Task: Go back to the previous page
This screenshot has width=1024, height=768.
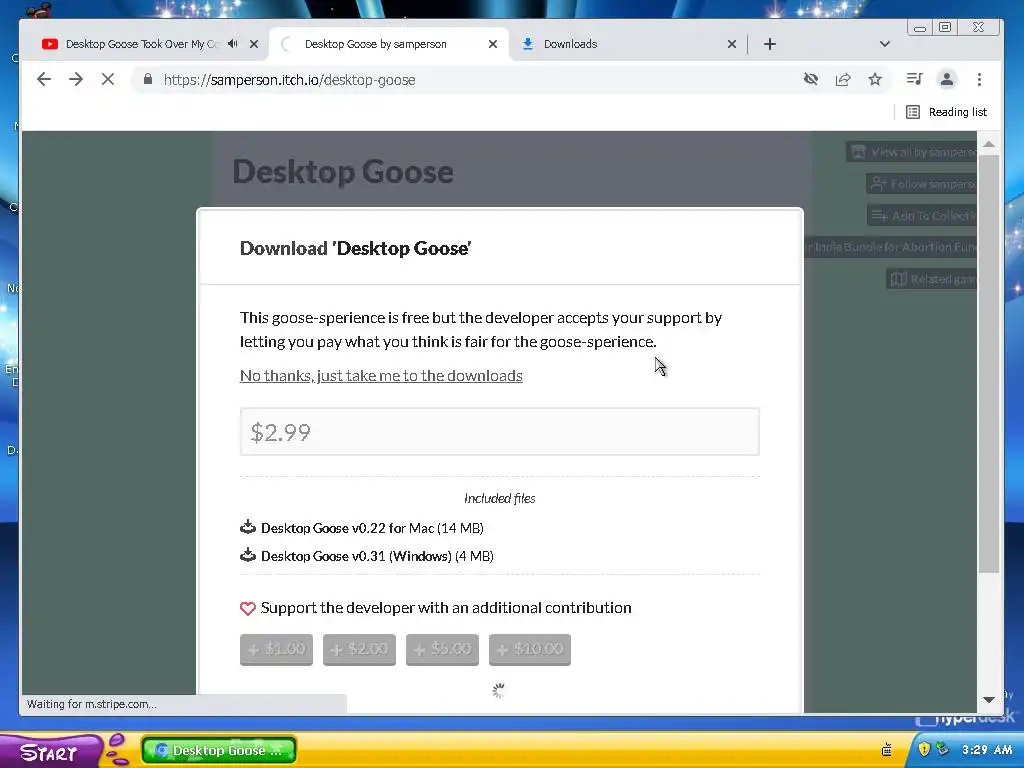Action: tap(44, 80)
